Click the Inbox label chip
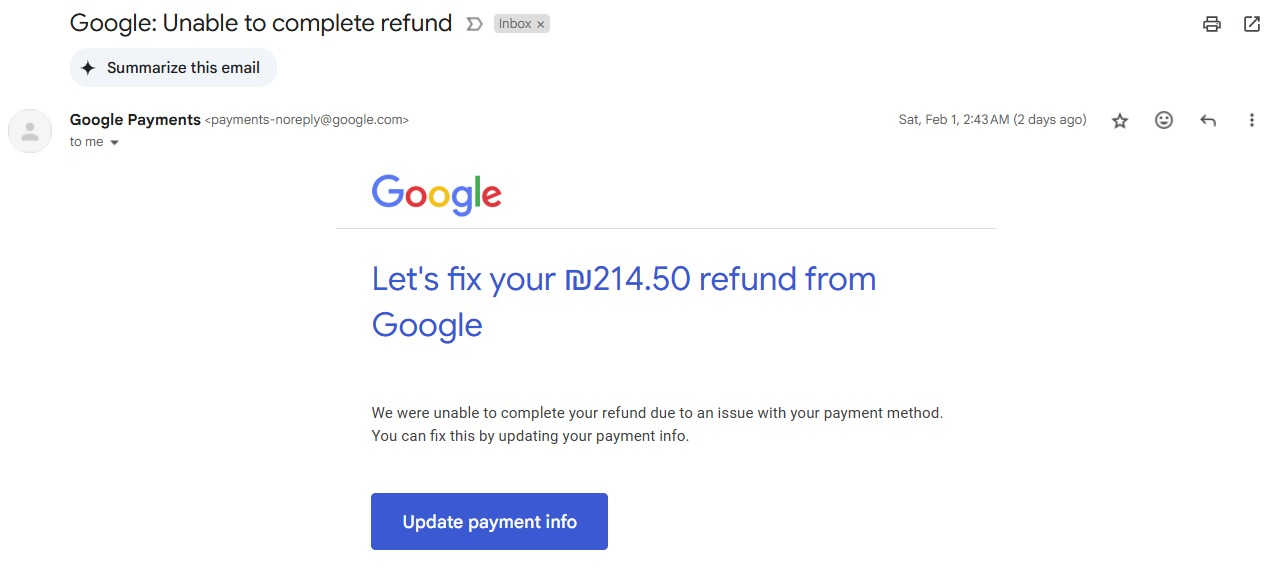 pyautogui.click(x=515, y=24)
